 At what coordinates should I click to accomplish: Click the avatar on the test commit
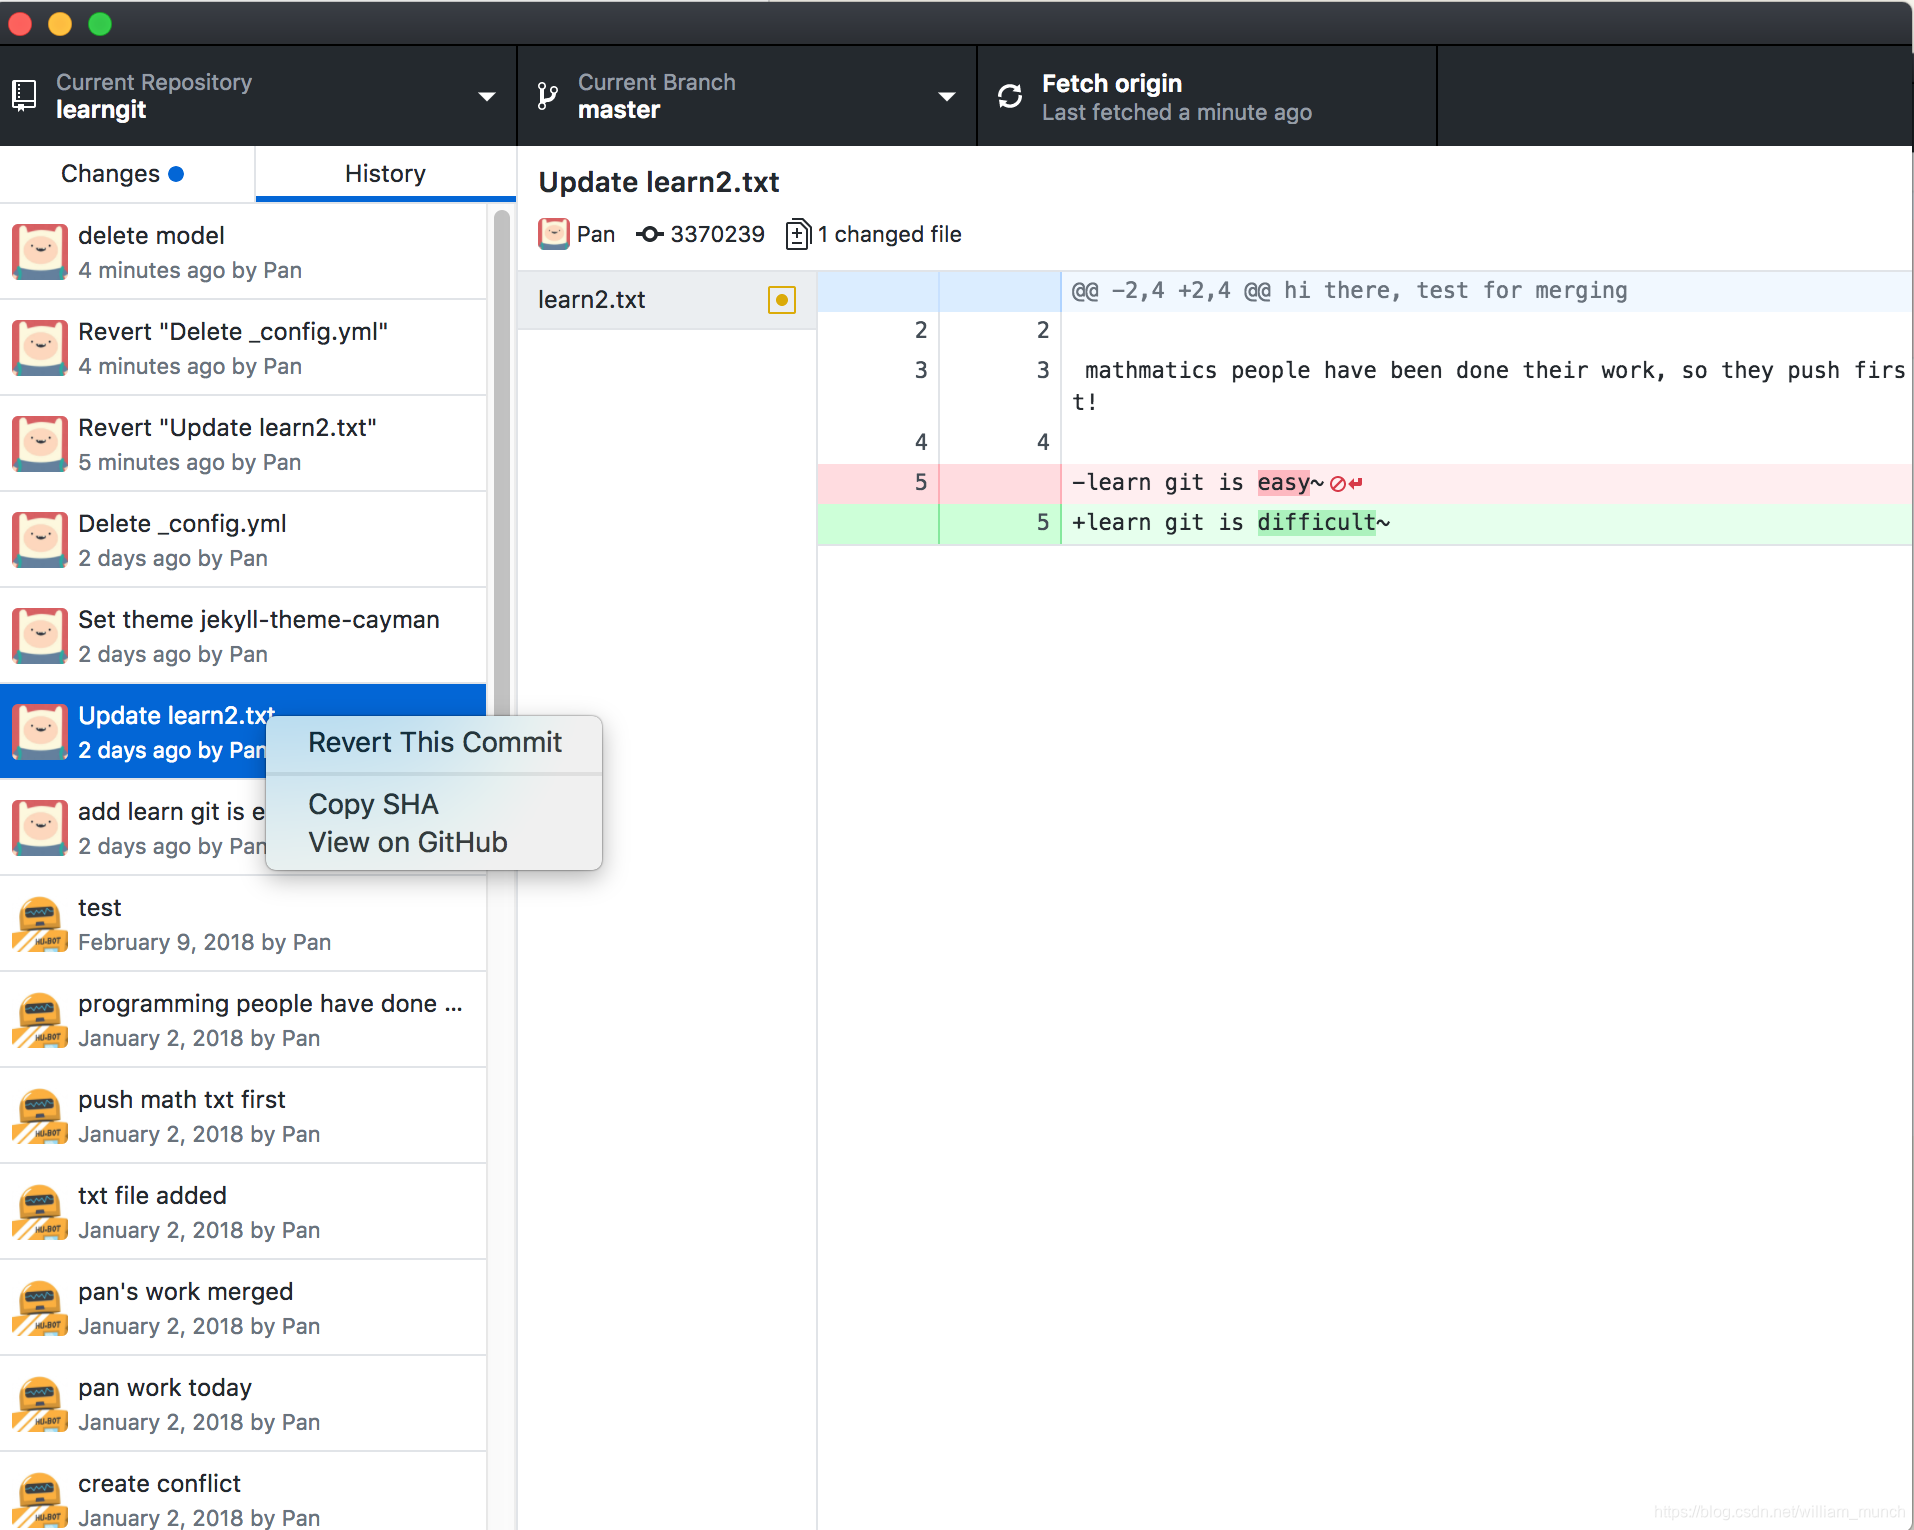click(x=40, y=924)
